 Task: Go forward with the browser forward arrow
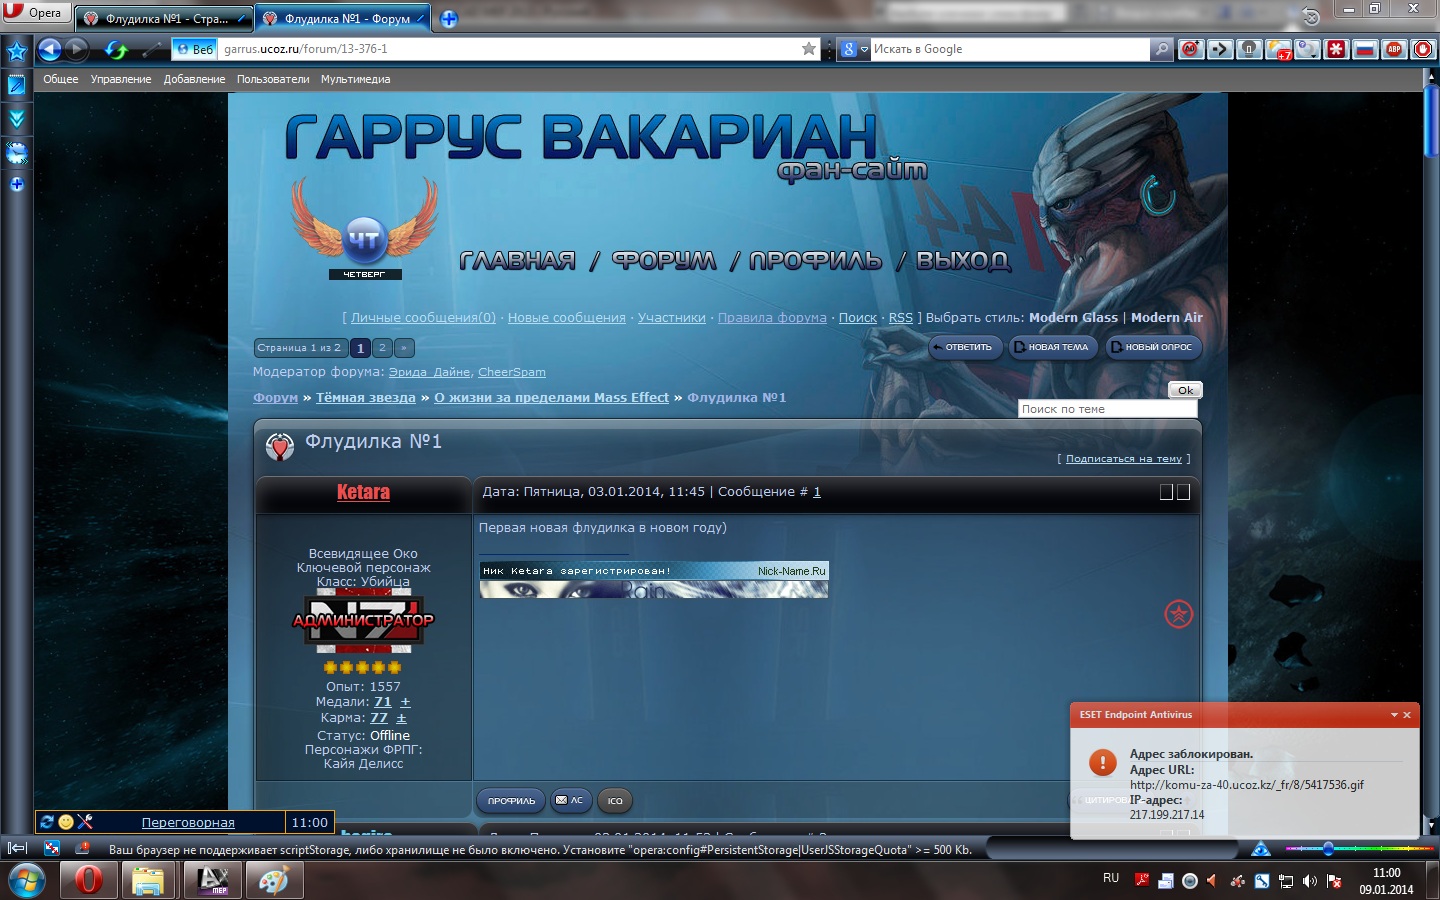(77, 49)
